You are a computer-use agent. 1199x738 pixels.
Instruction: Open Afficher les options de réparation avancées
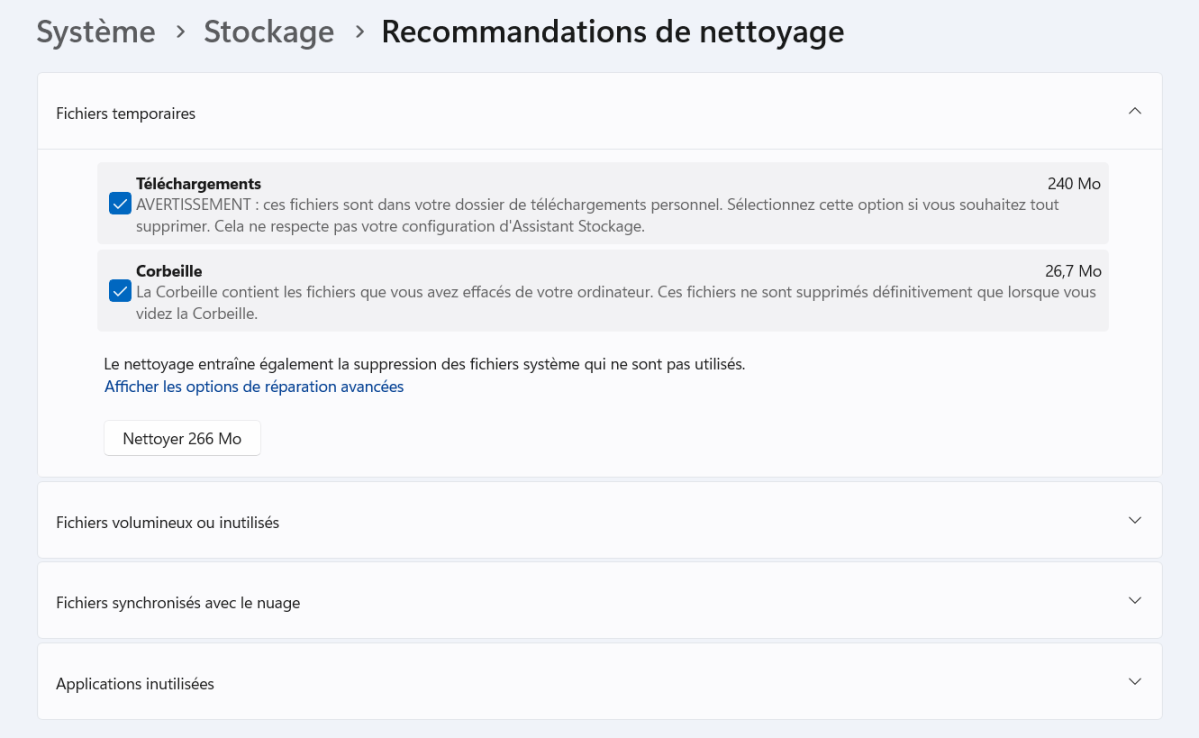coord(254,387)
